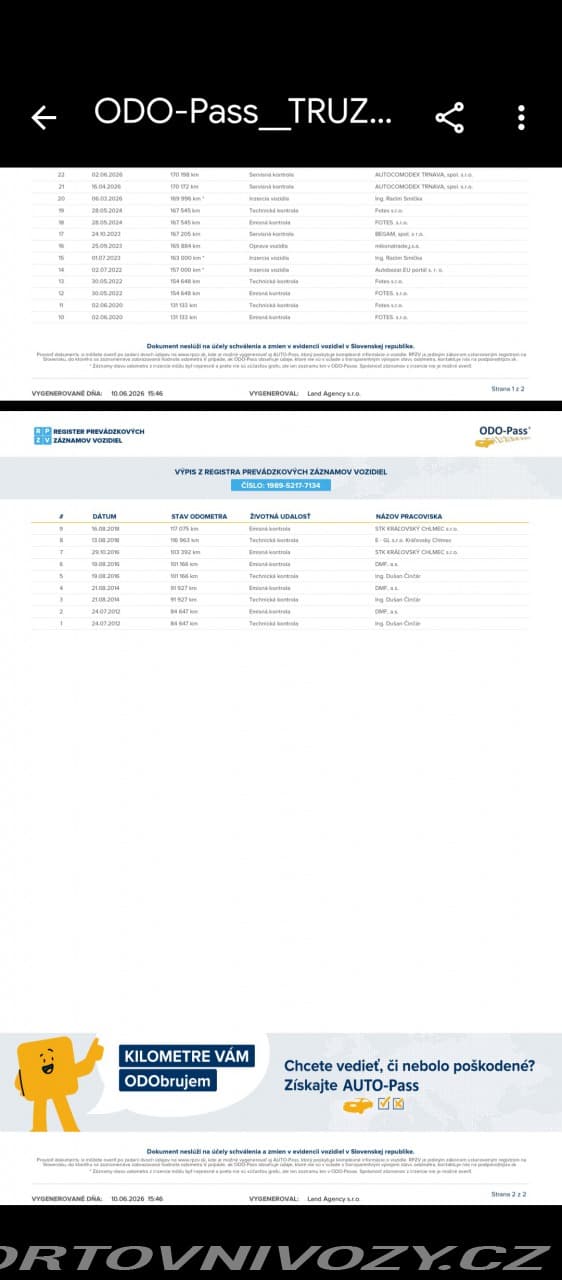Tap the ODO-Pass logo on page two
The height and width of the screenshot is (1280, 562).
pyautogui.click(x=504, y=435)
